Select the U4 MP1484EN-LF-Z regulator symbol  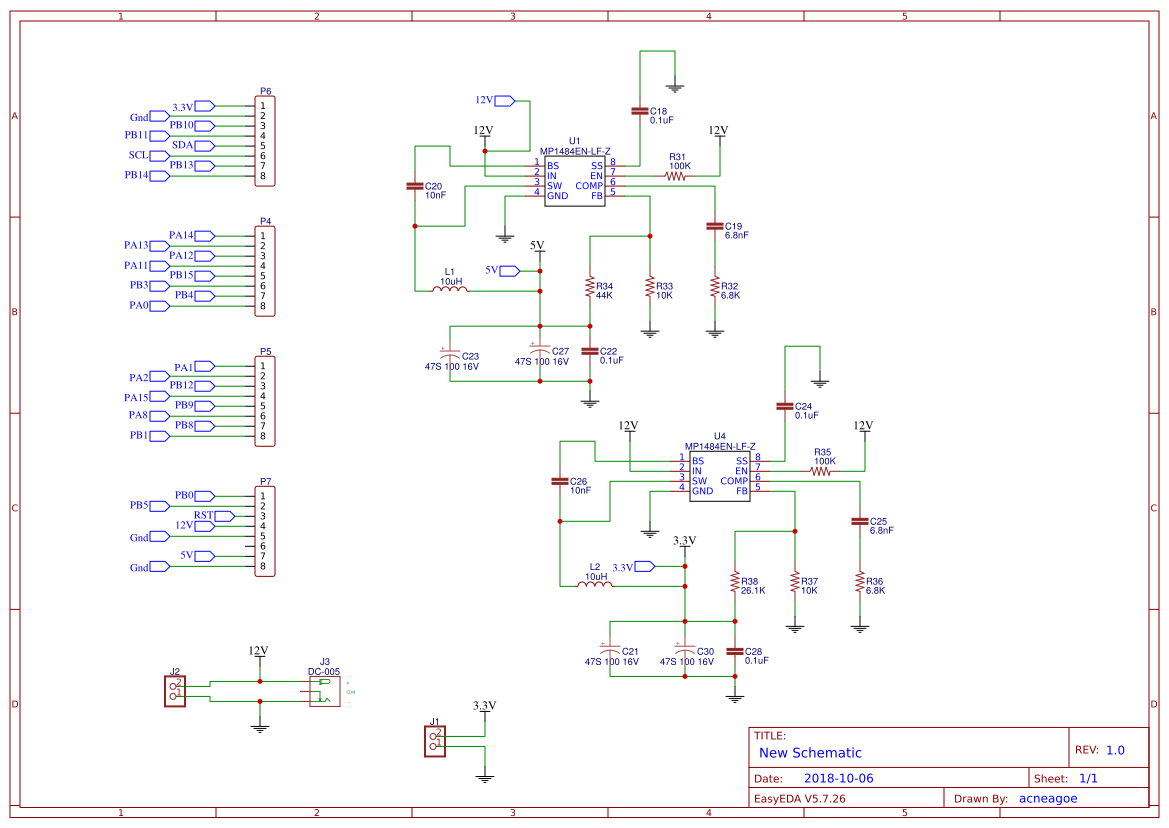click(718, 475)
